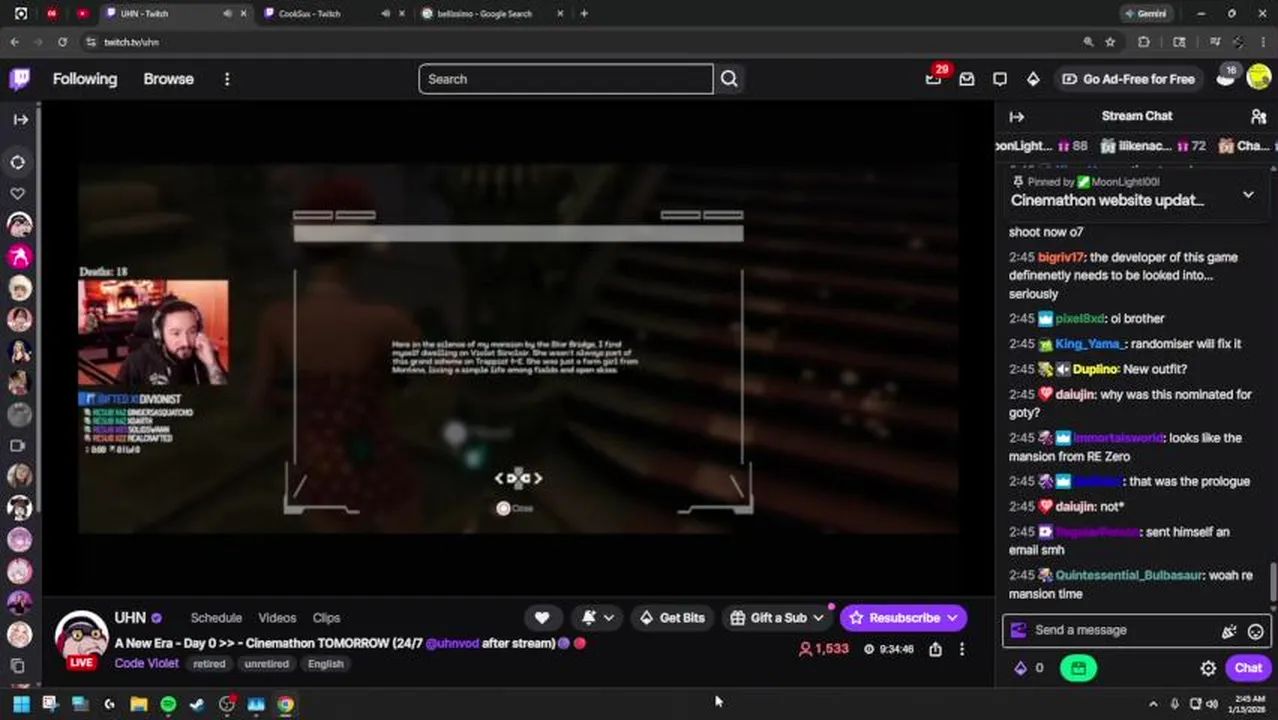The image size is (1278, 720).
Task: Open the Whispers speech-bubble icon
Action: click(1000, 79)
